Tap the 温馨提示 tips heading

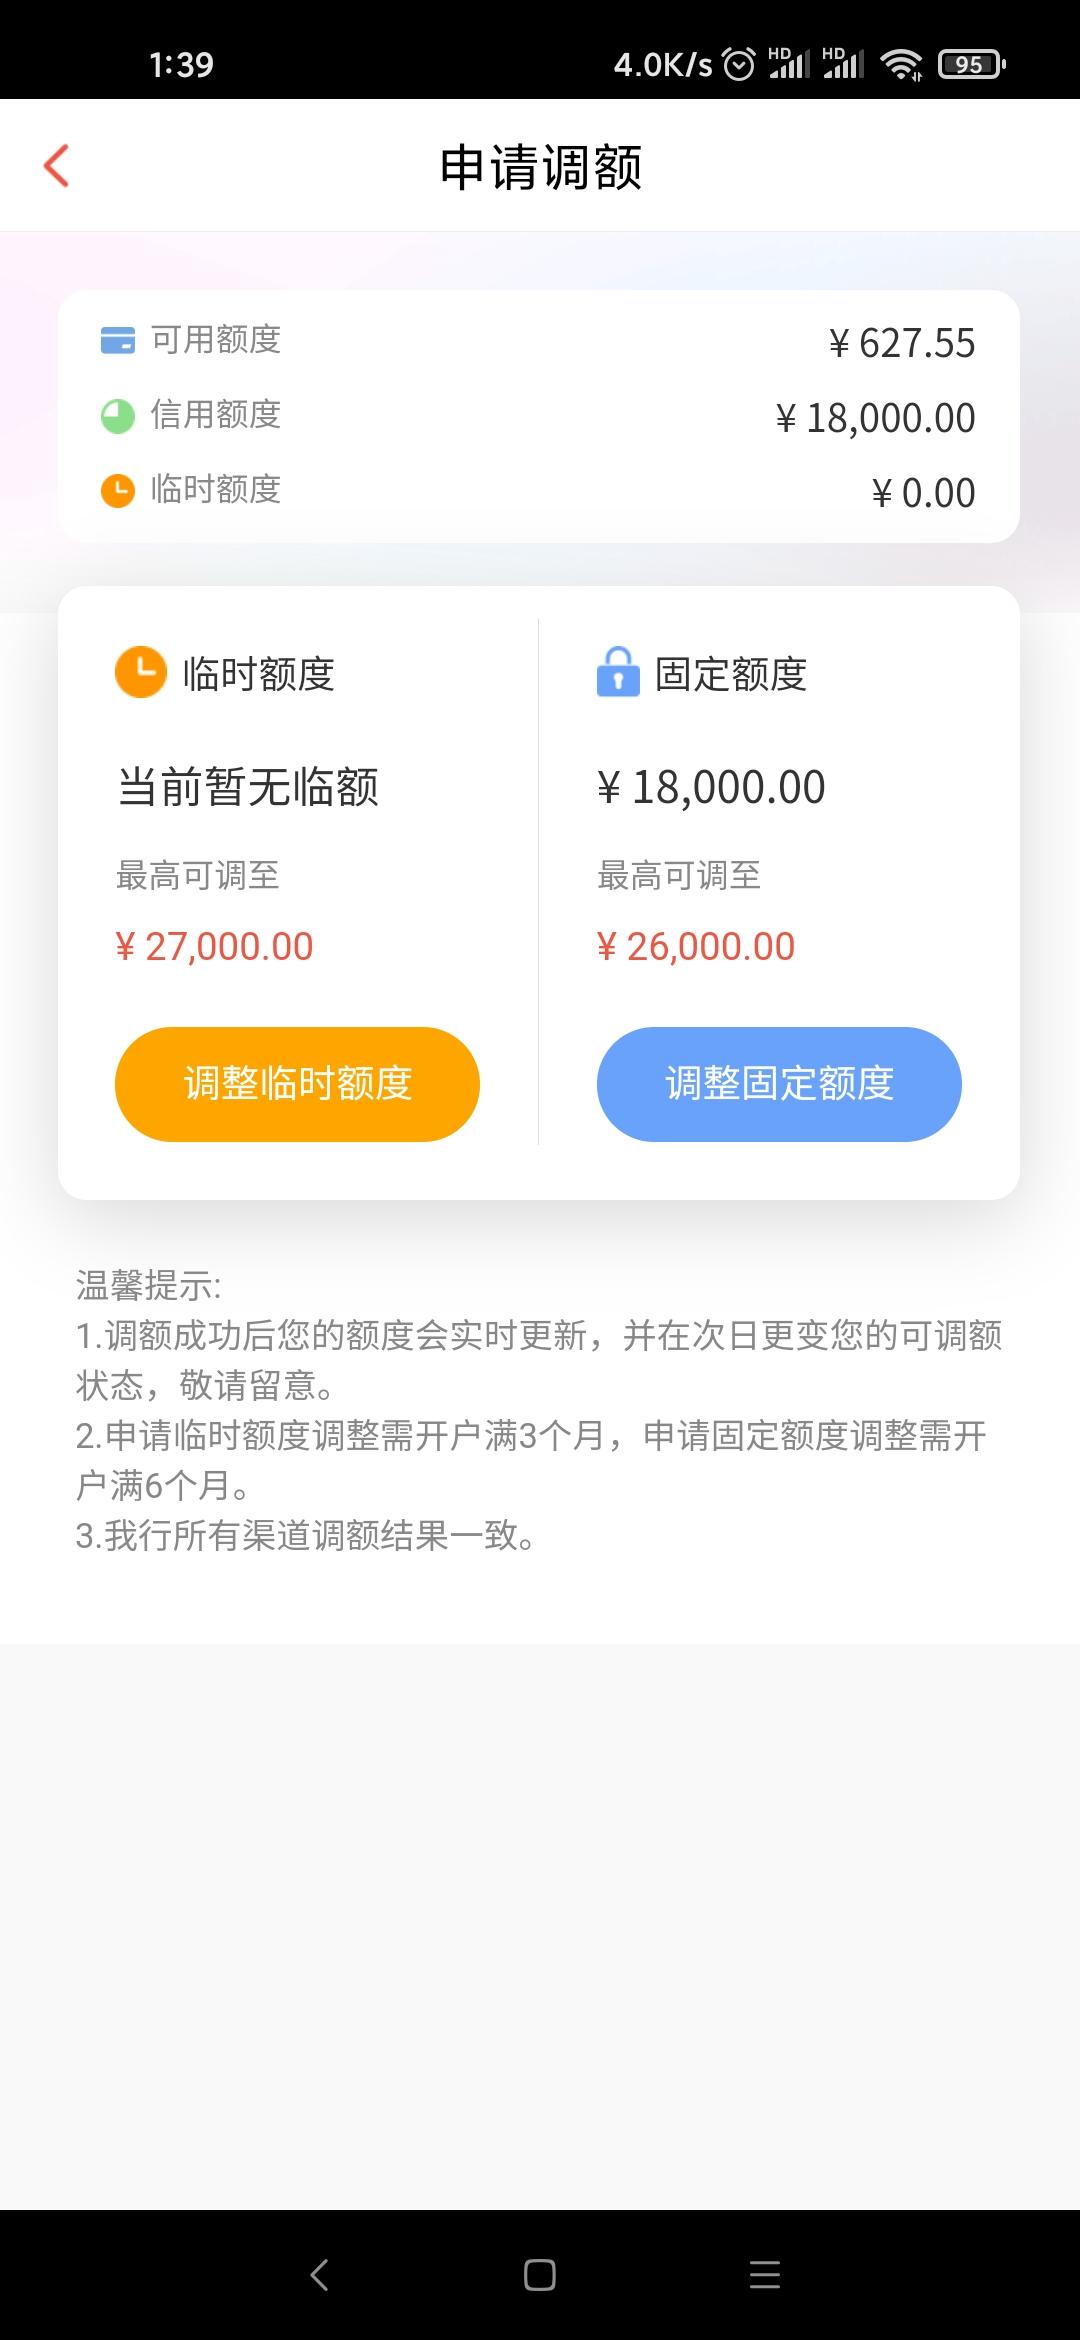148,1285
